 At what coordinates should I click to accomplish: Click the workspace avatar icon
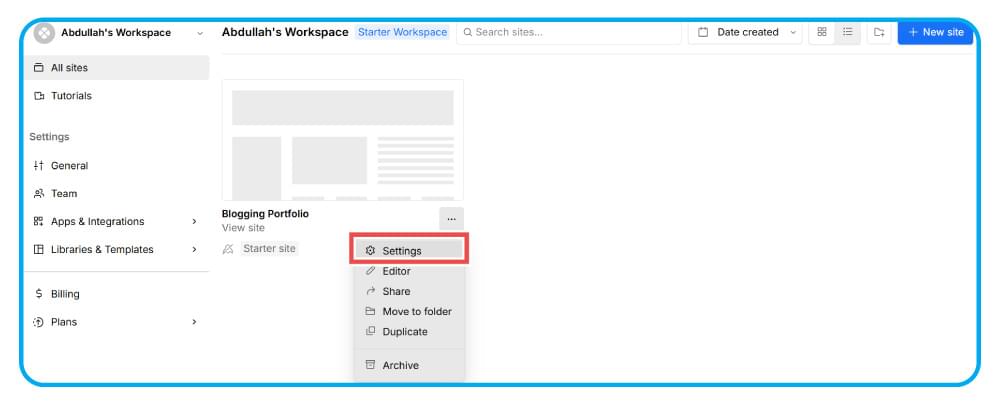tap(44, 33)
